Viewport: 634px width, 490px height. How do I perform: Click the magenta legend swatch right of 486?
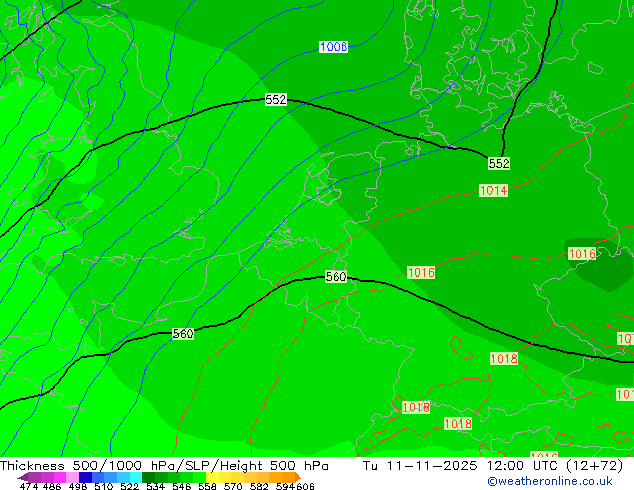[60, 477]
